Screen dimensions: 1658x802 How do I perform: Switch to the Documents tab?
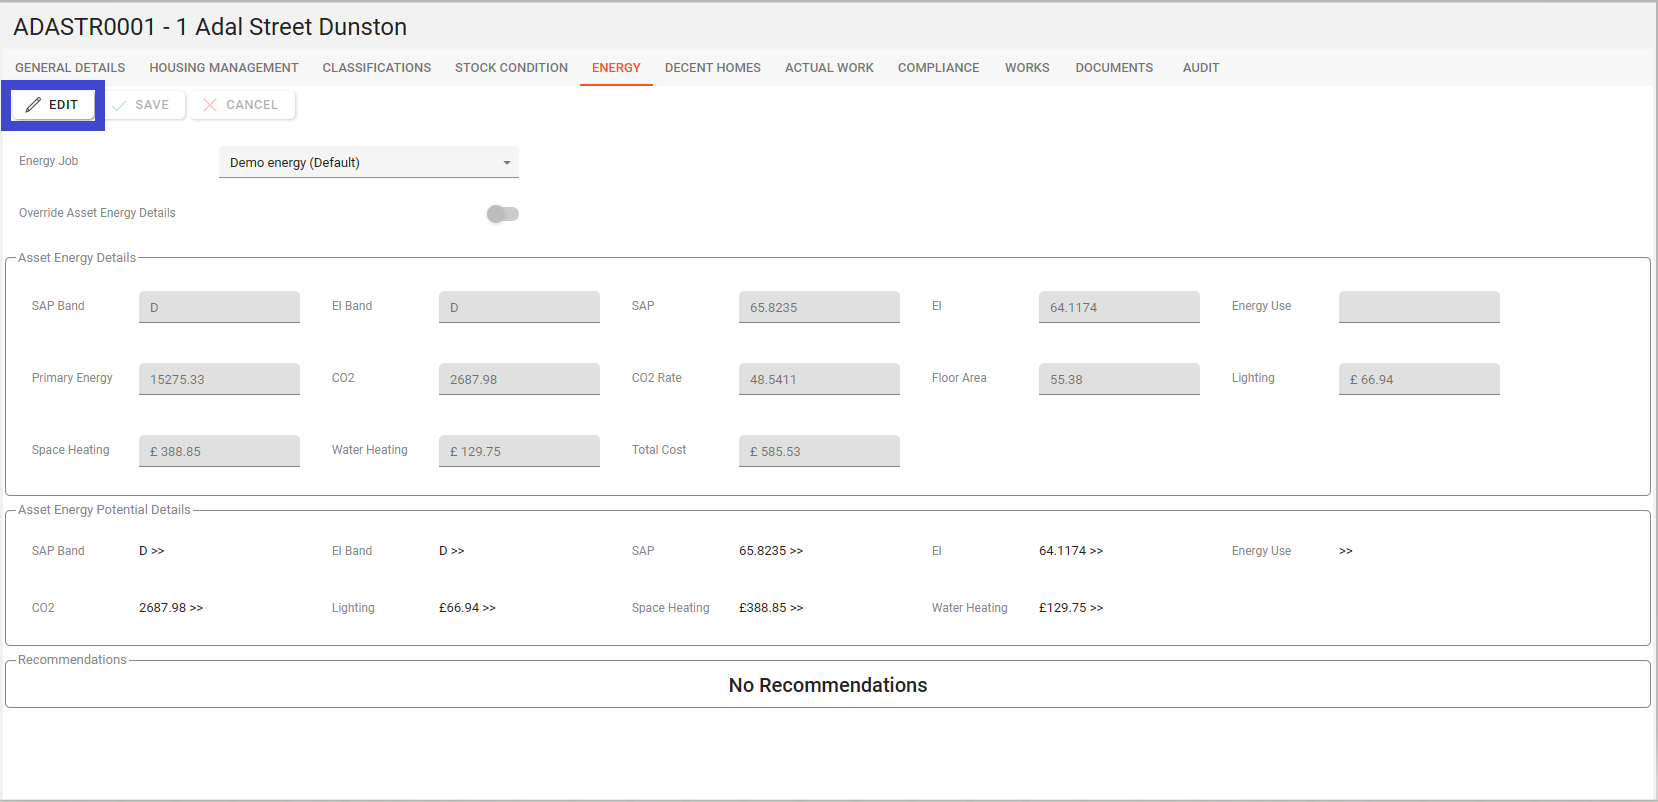(x=1114, y=68)
